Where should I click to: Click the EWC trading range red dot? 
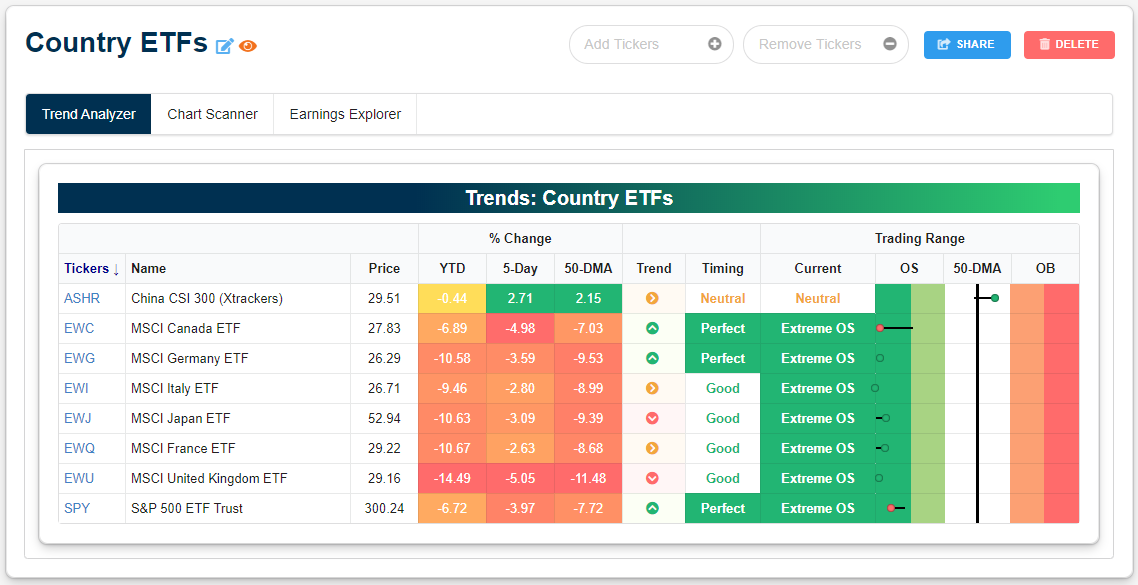(x=880, y=328)
